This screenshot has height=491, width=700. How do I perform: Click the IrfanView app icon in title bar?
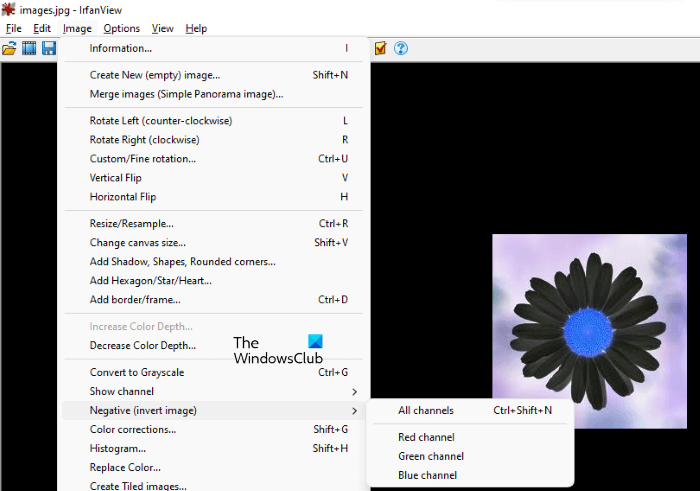point(8,9)
